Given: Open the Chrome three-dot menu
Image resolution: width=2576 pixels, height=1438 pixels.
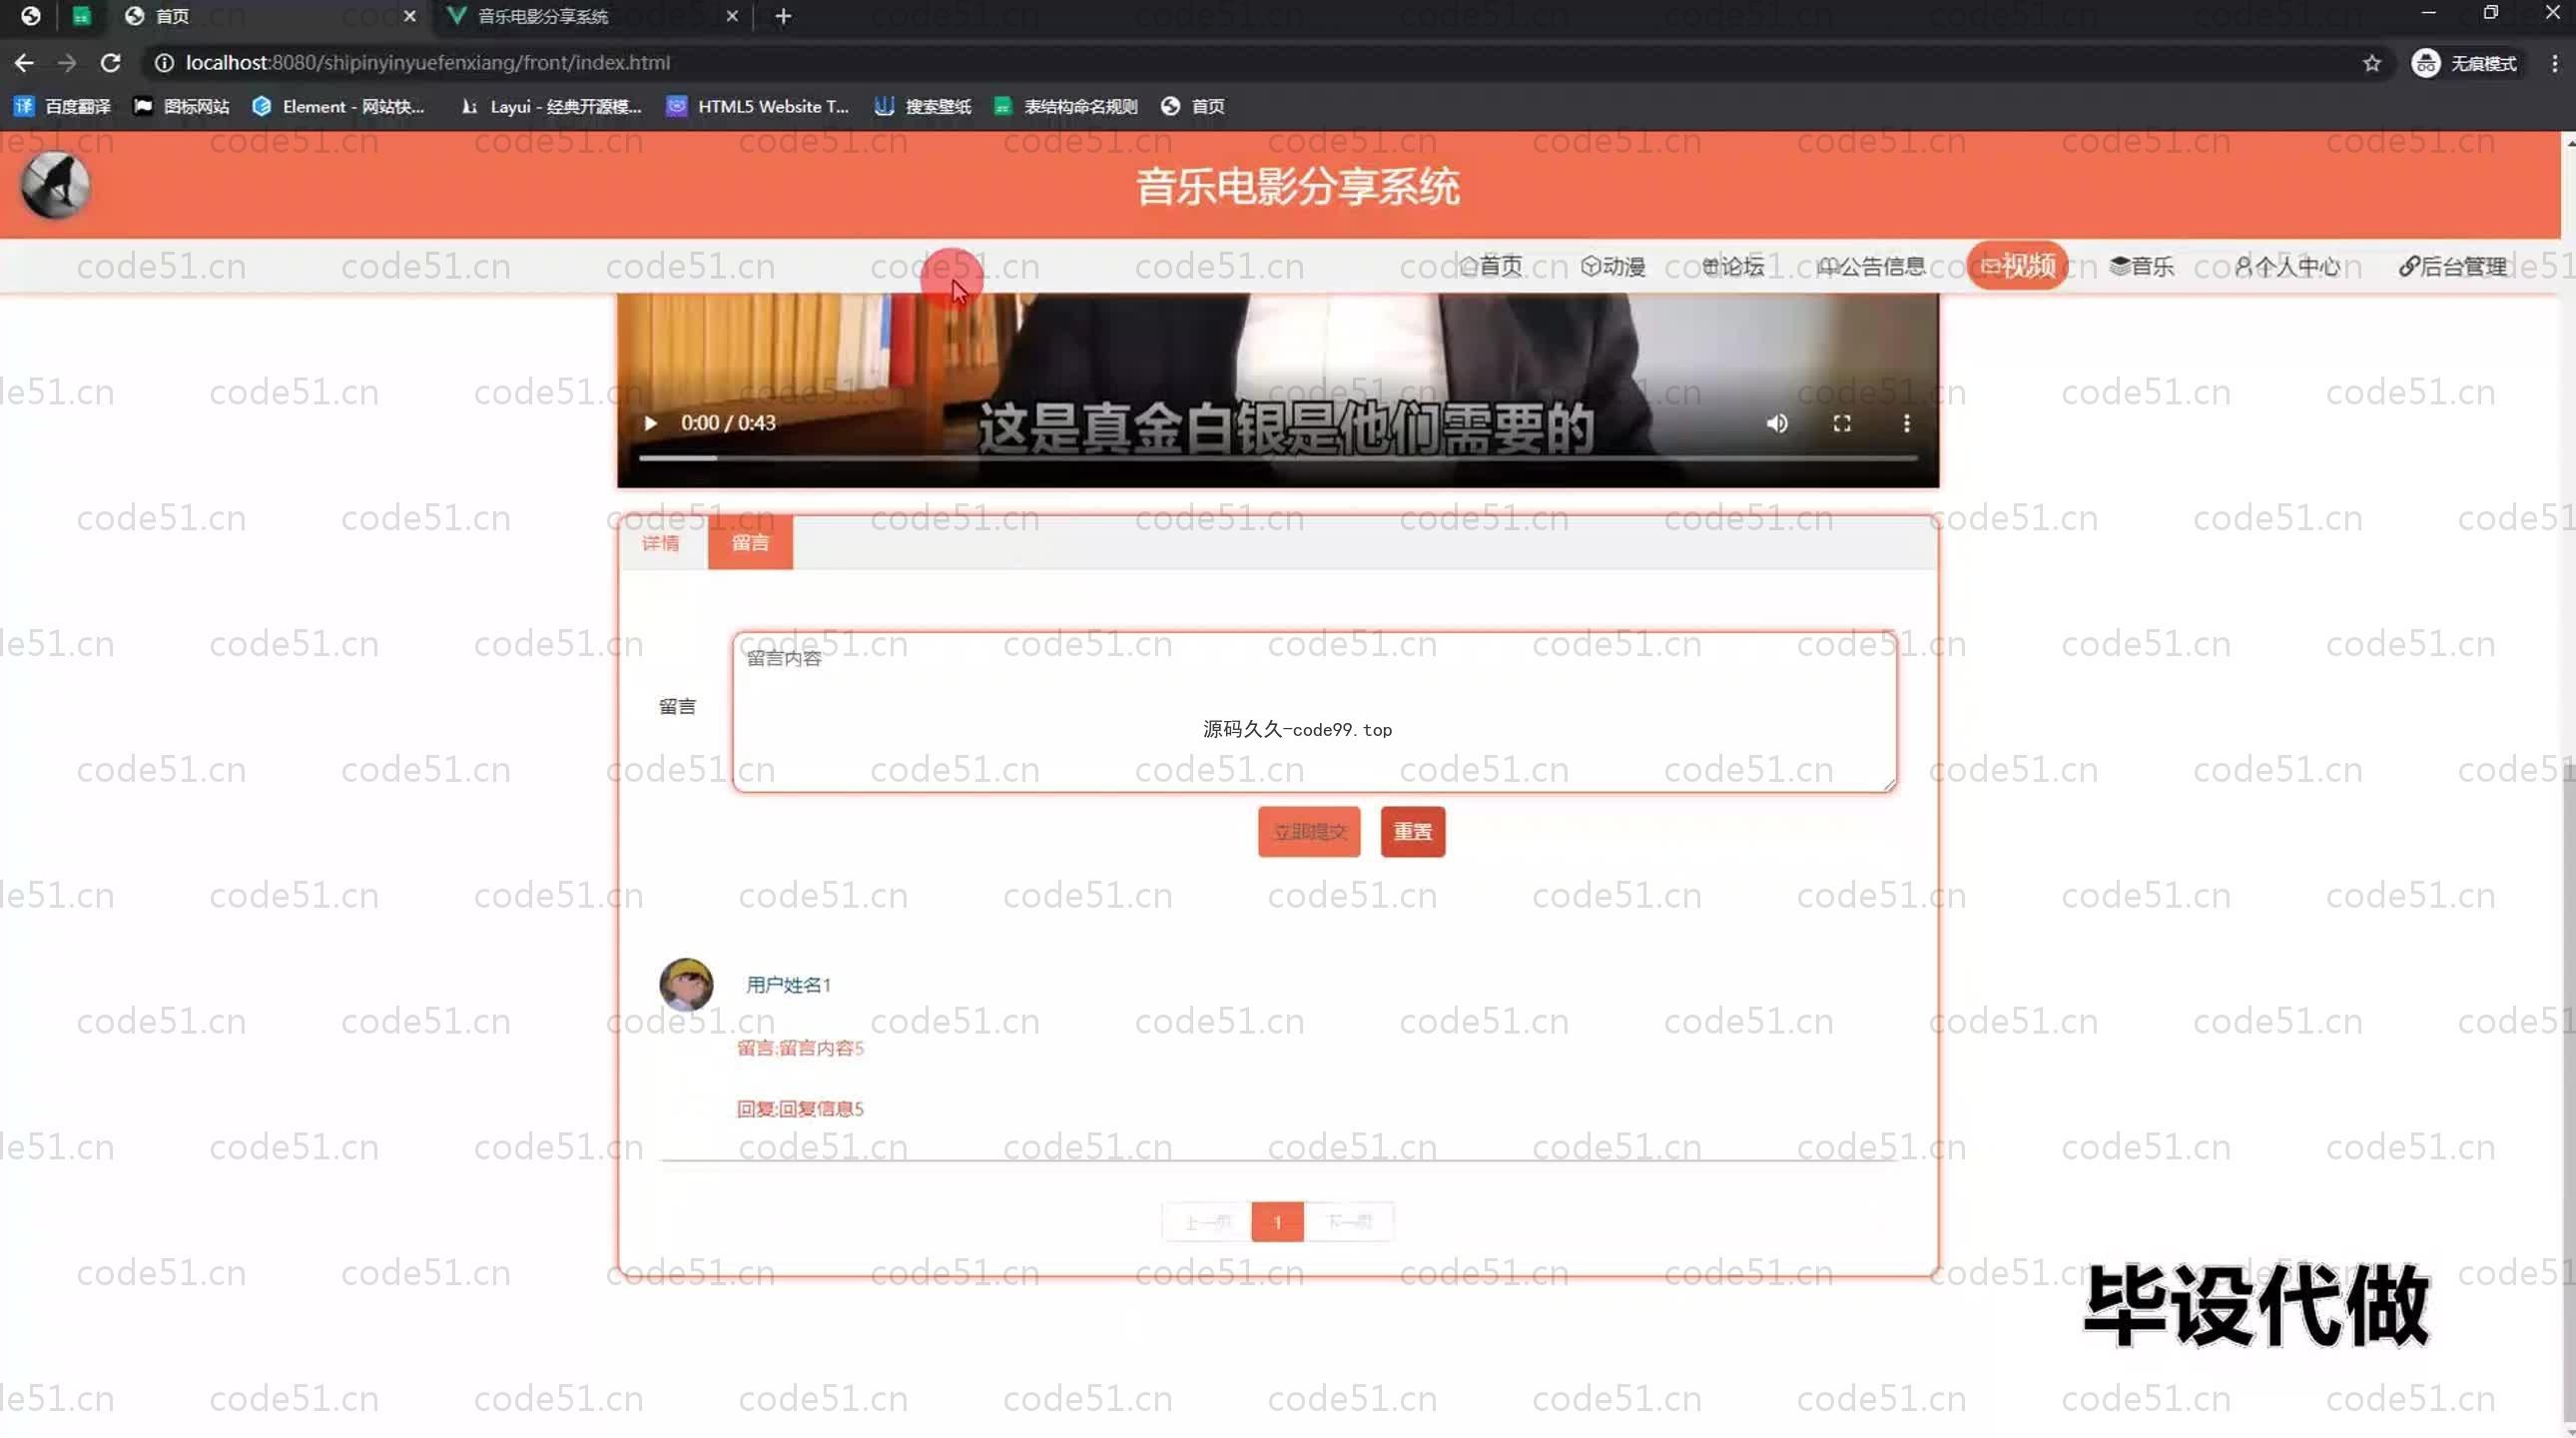Looking at the screenshot, I should click(x=2554, y=63).
